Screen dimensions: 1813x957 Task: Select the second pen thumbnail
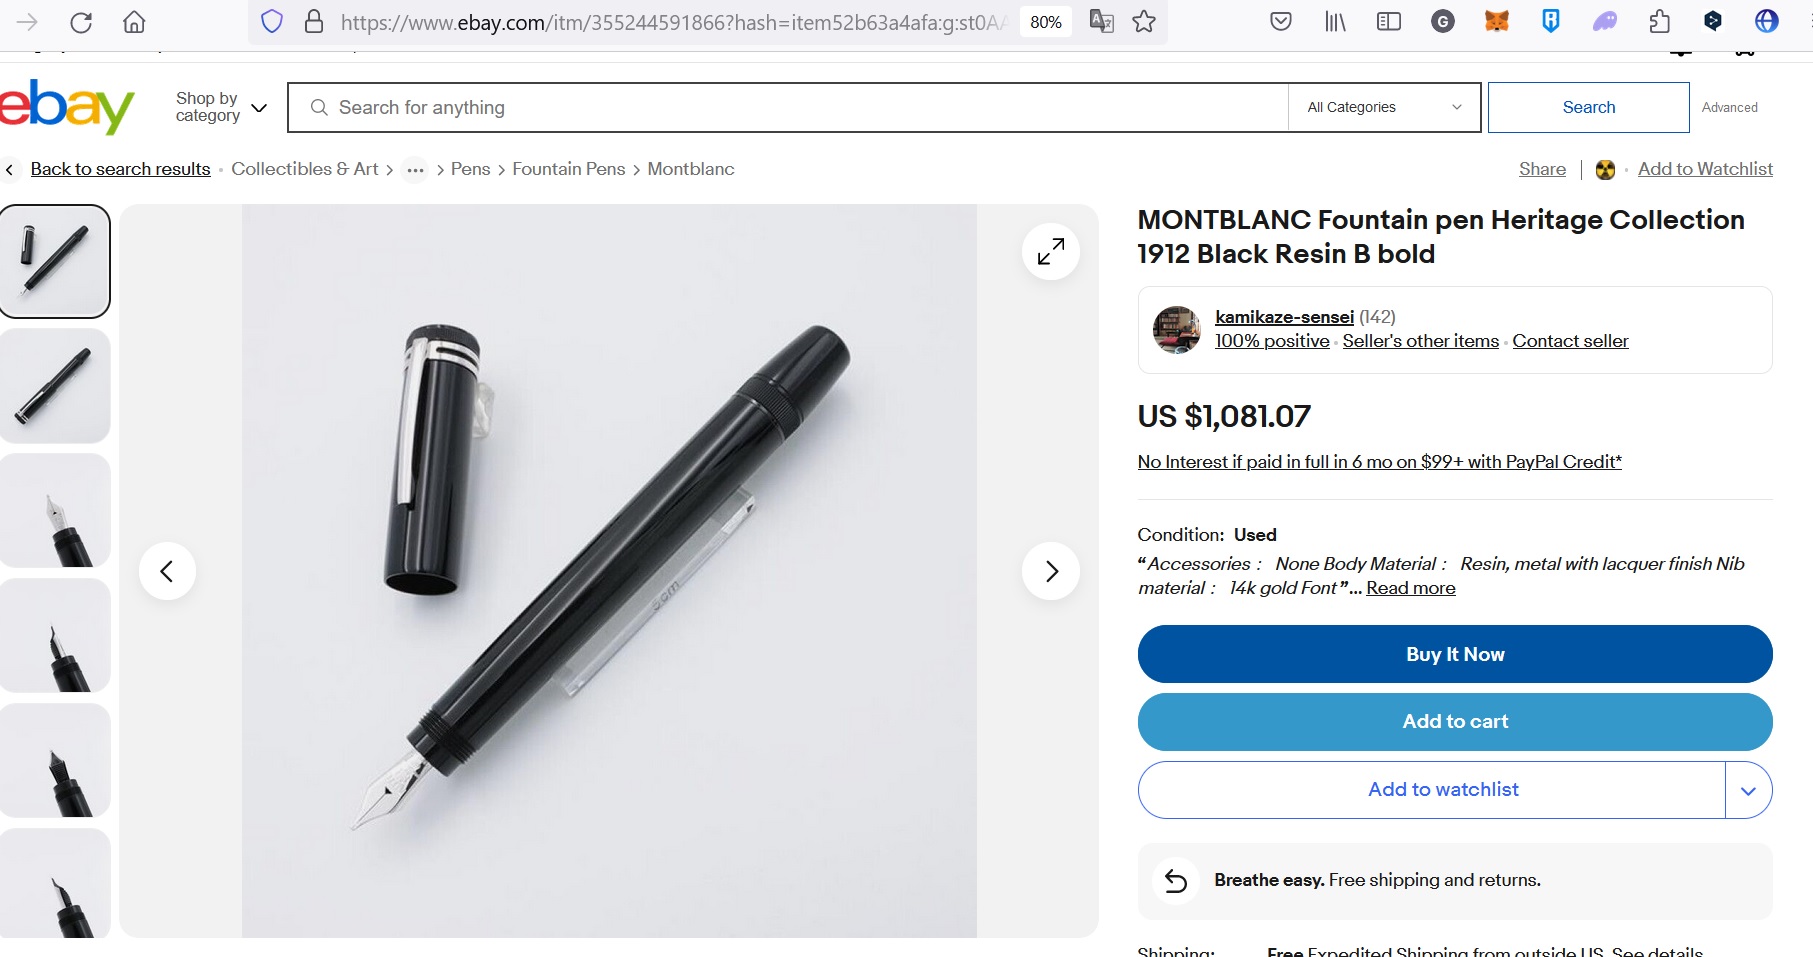tap(55, 386)
